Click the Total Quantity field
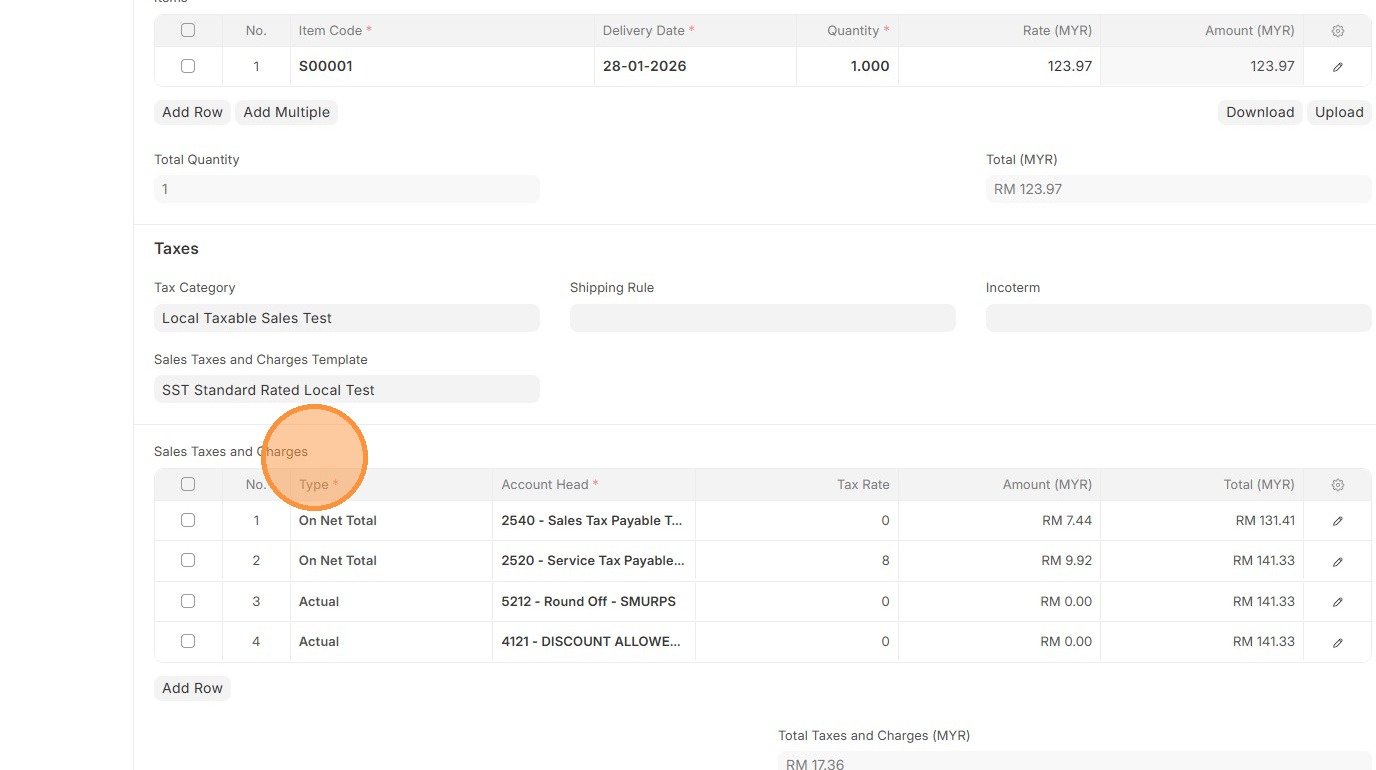Screen dimensions: 1376x770 (x=347, y=189)
